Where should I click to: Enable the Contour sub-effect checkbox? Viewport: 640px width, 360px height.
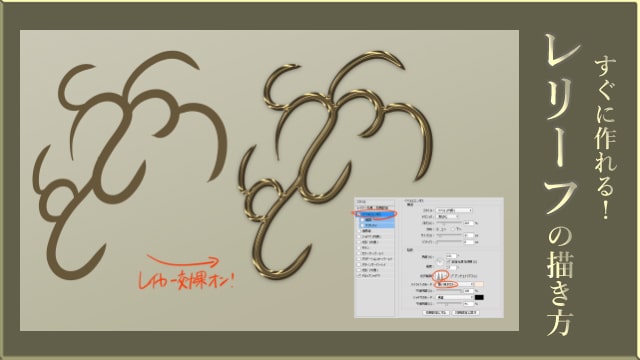tap(362, 220)
